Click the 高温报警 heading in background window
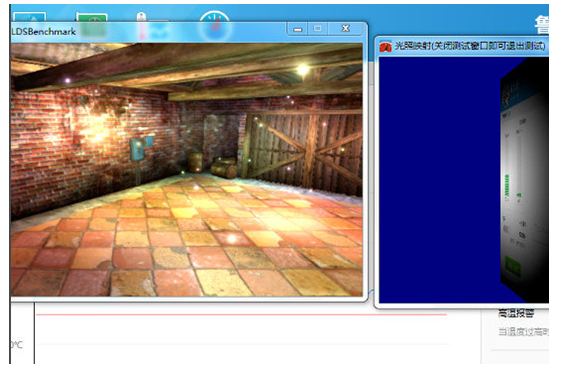 (516, 313)
